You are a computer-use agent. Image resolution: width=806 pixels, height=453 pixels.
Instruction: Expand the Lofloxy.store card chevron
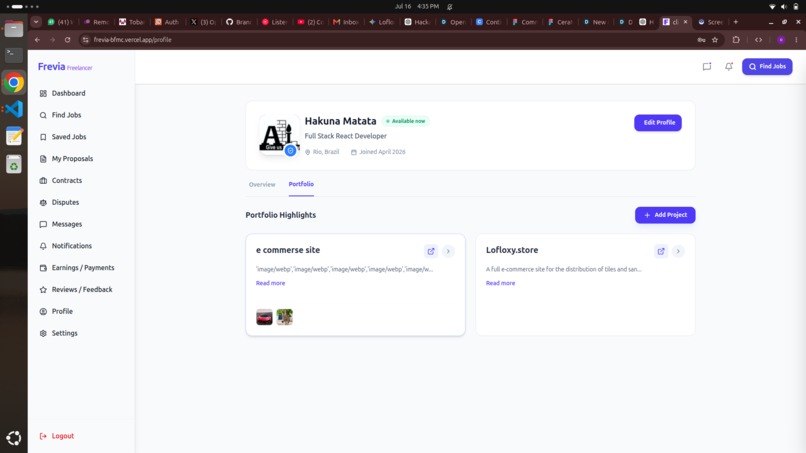click(678, 251)
